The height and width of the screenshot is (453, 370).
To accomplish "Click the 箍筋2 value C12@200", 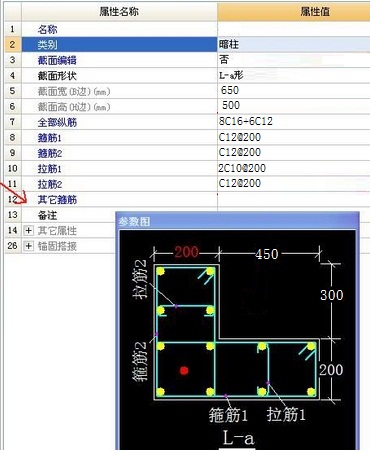I will (x=240, y=152).
